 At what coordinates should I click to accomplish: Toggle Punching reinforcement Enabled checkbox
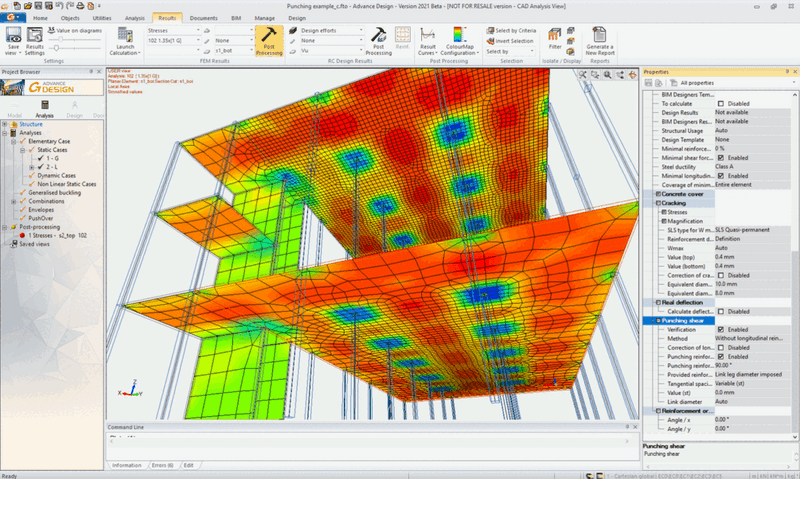(721, 357)
